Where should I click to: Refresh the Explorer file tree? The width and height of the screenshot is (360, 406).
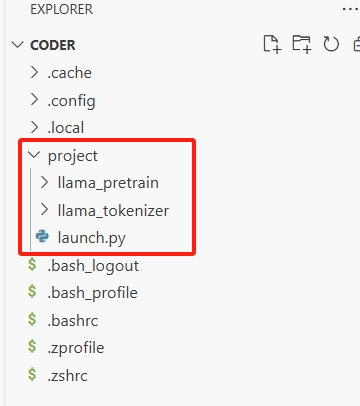pyautogui.click(x=331, y=44)
